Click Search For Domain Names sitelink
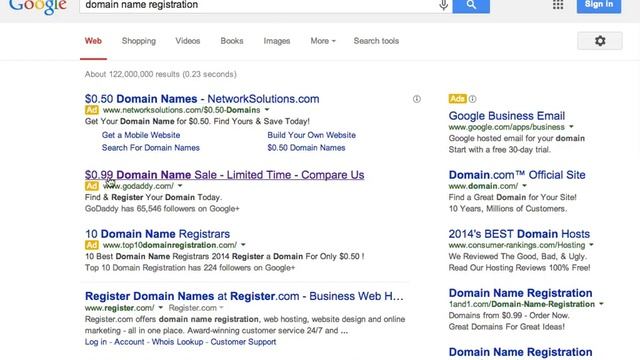The height and width of the screenshot is (360, 640). coord(151,148)
